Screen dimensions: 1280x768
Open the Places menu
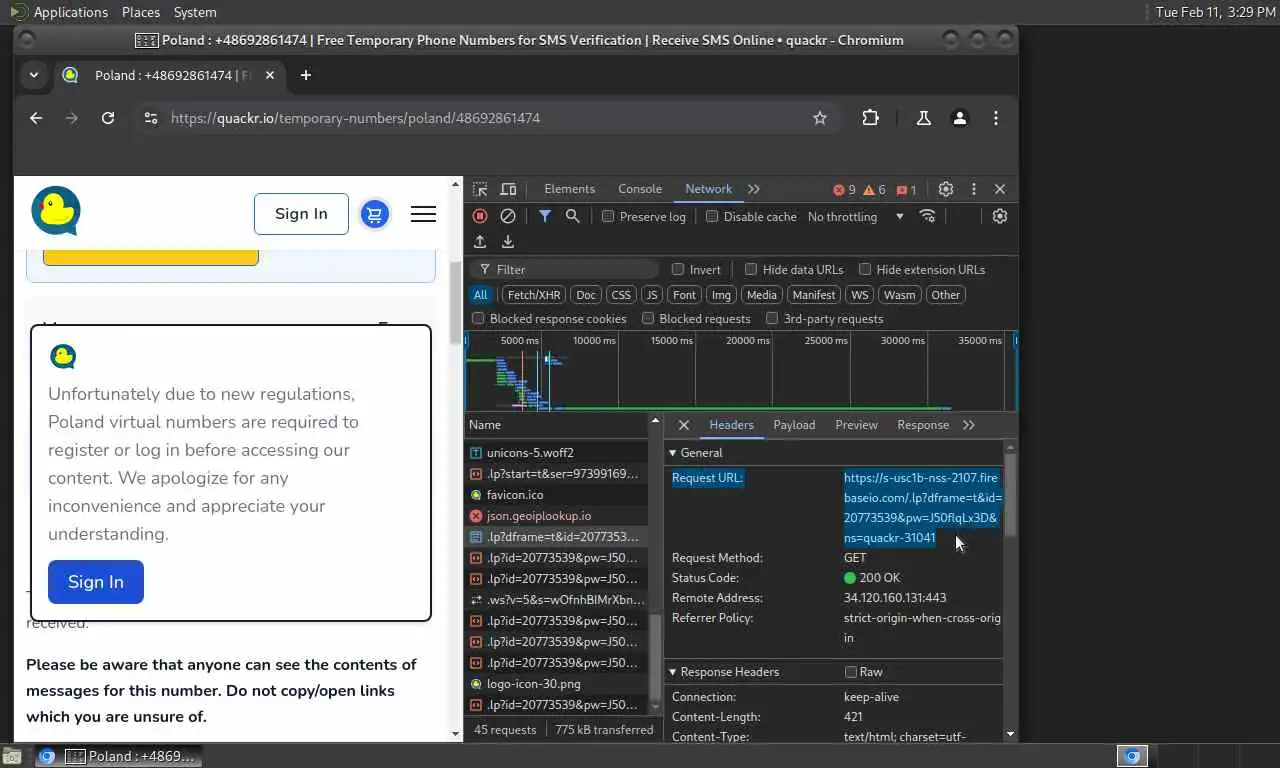tap(141, 12)
